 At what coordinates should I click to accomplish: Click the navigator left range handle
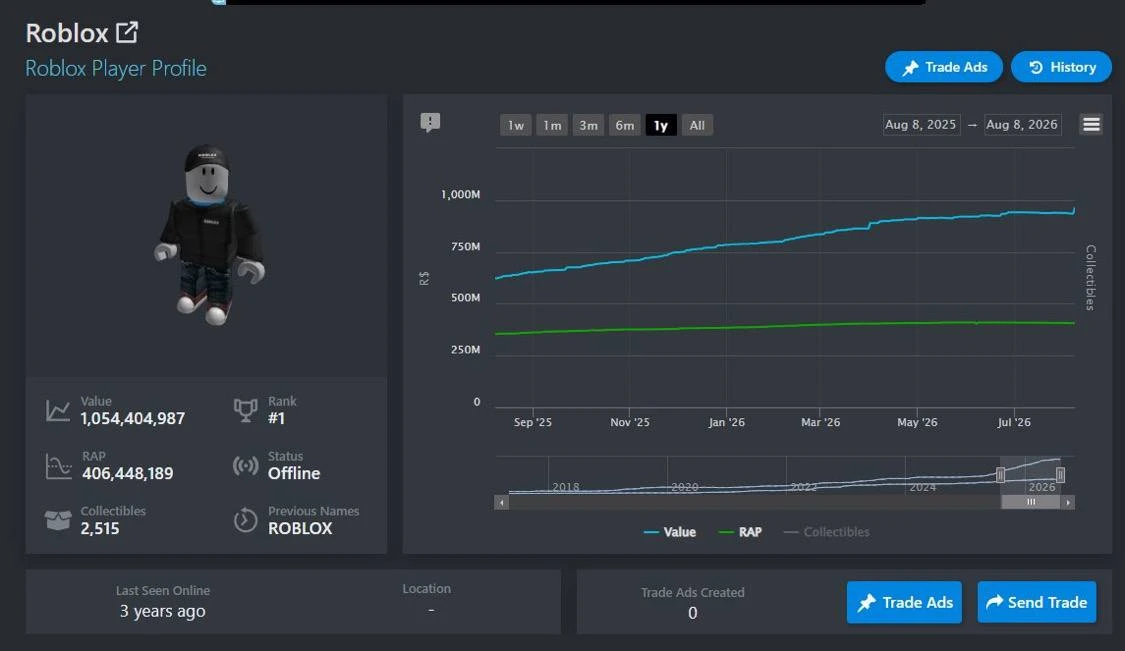click(x=1000, y=474)
